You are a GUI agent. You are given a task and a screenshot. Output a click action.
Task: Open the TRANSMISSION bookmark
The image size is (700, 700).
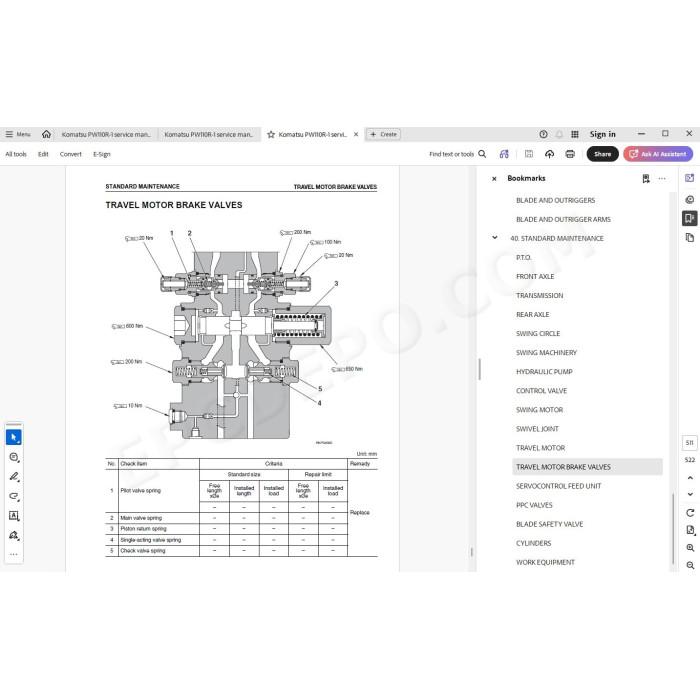539,296
